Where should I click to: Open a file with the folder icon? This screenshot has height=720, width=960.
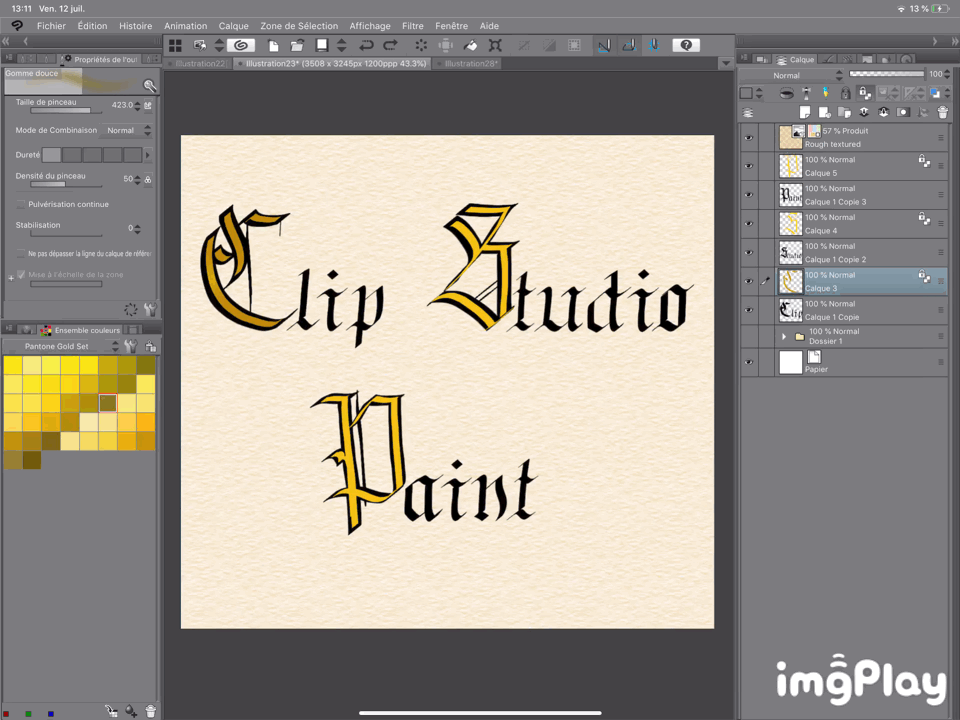coord(297,45)
